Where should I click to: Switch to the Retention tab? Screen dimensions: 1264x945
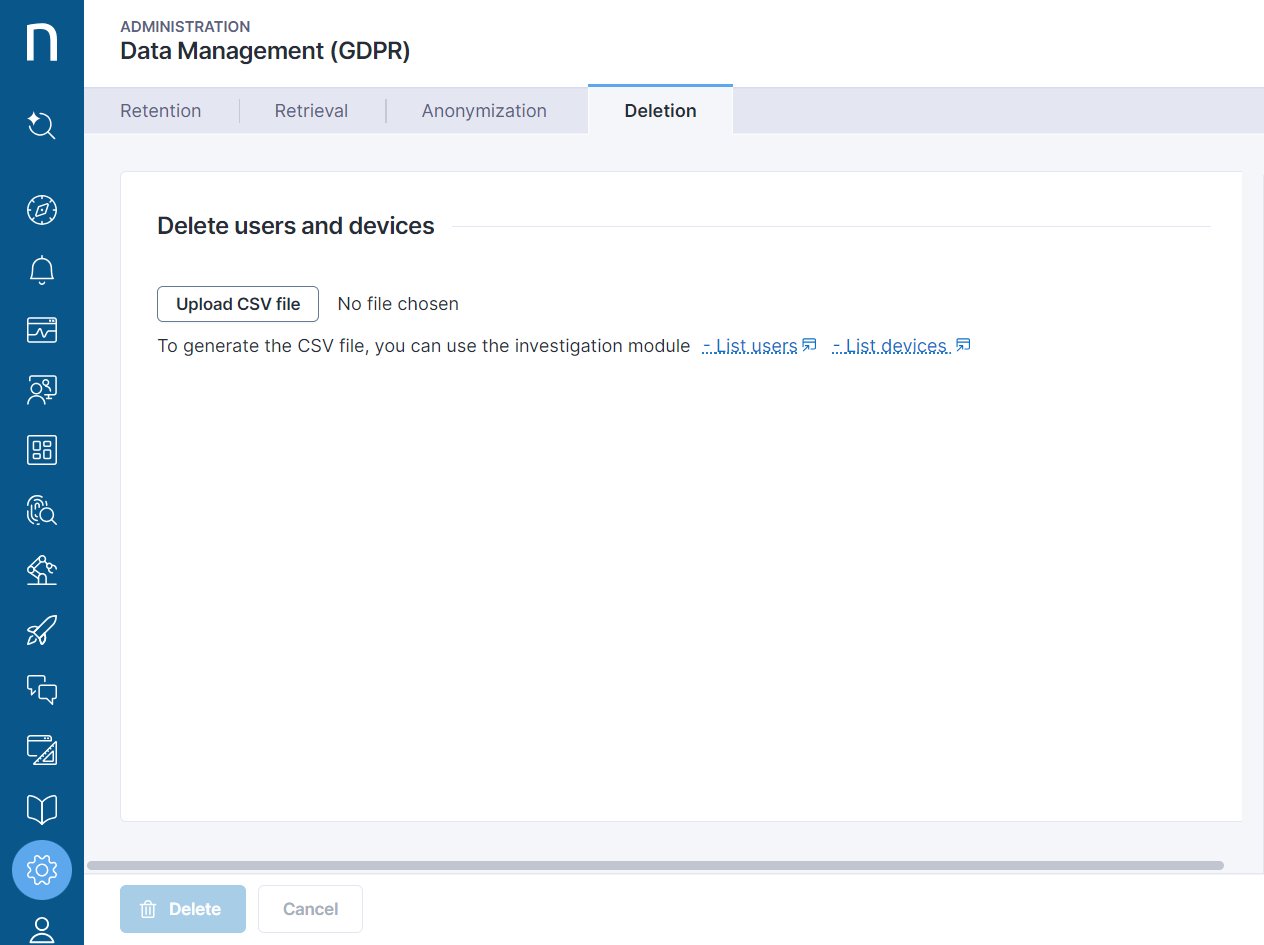tap(161, 111)
